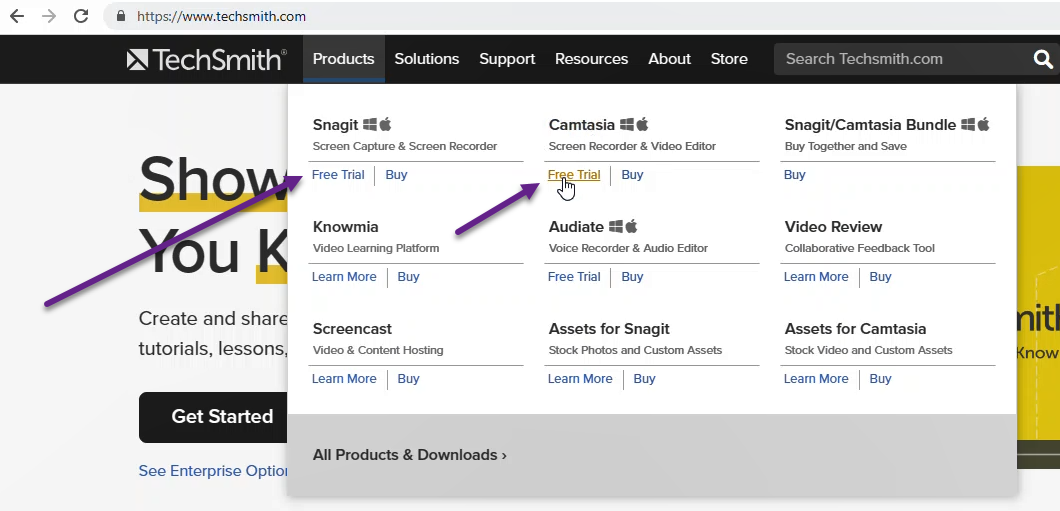Click the TechSmith logo

click(x=206, y=59)
